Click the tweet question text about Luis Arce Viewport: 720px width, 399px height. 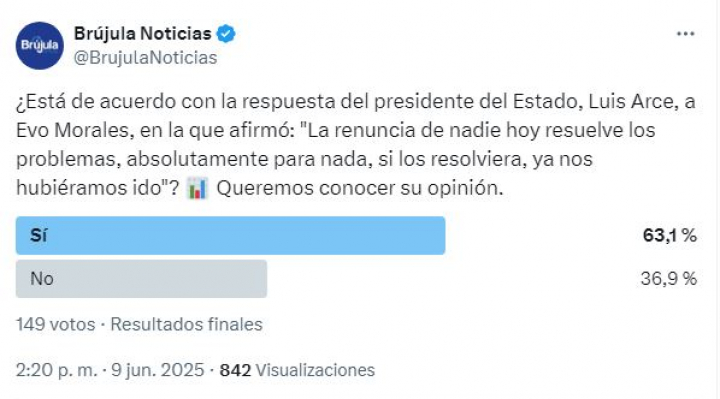pyautogui.click(x=356, y=145)
